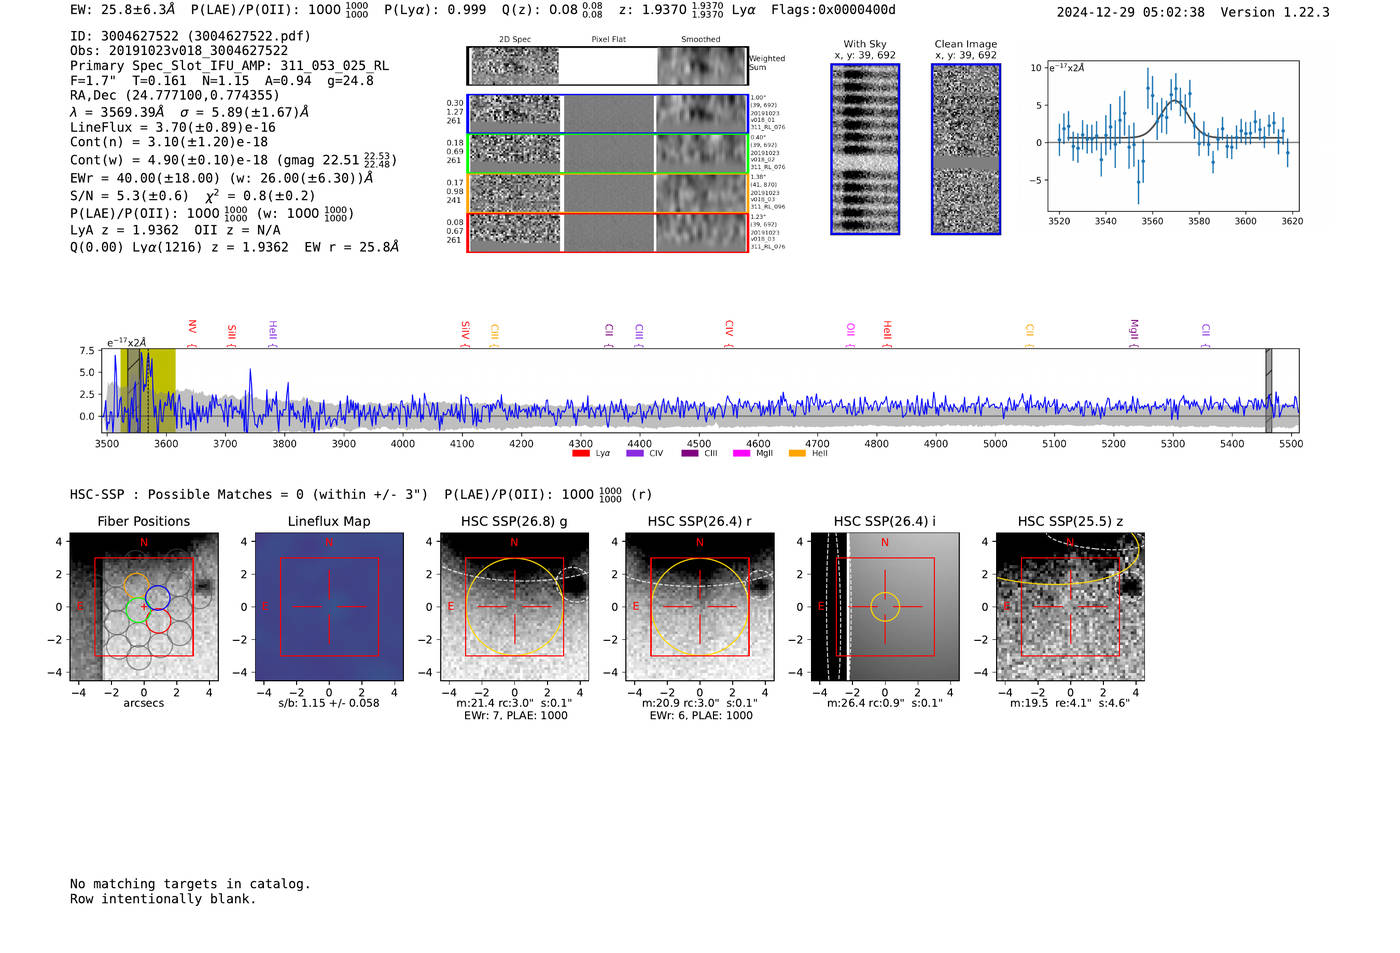Click the 'S/N = 5.3(±0.6)' value
Viewport: 1400px width, 953px height.
point(129,196)
